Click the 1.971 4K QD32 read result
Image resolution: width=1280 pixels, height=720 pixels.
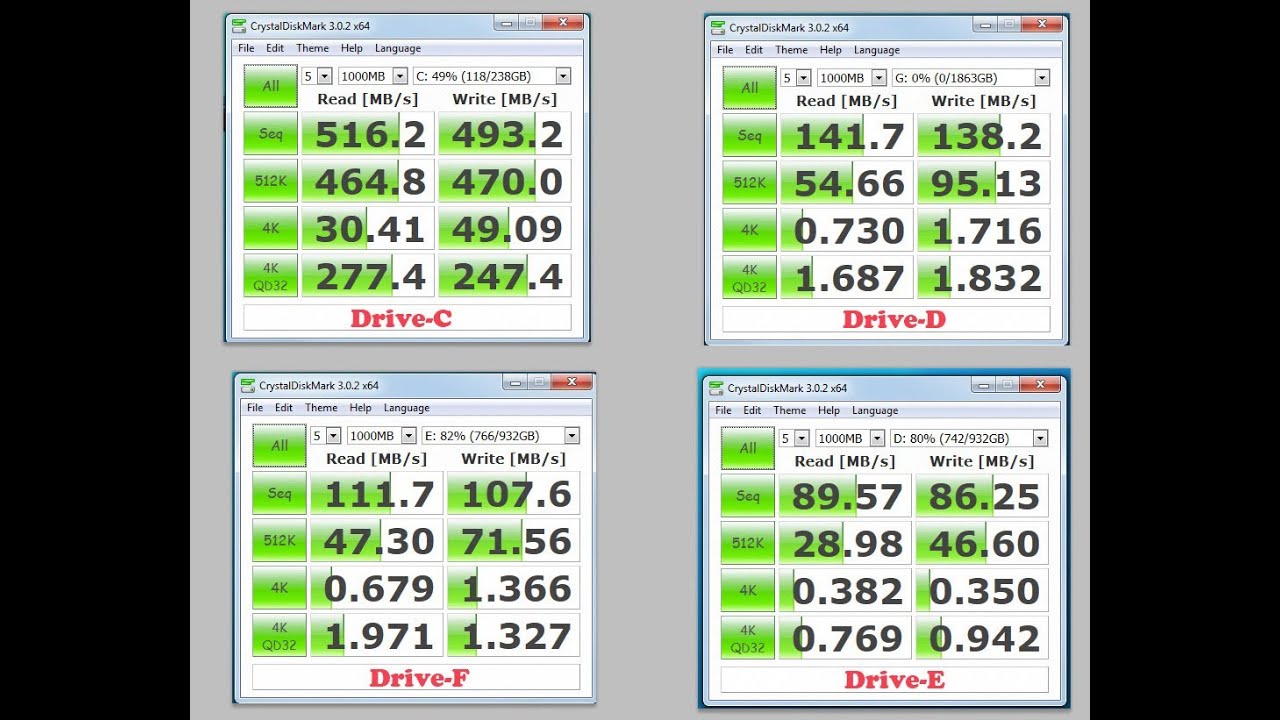click(x=377, y=636)
